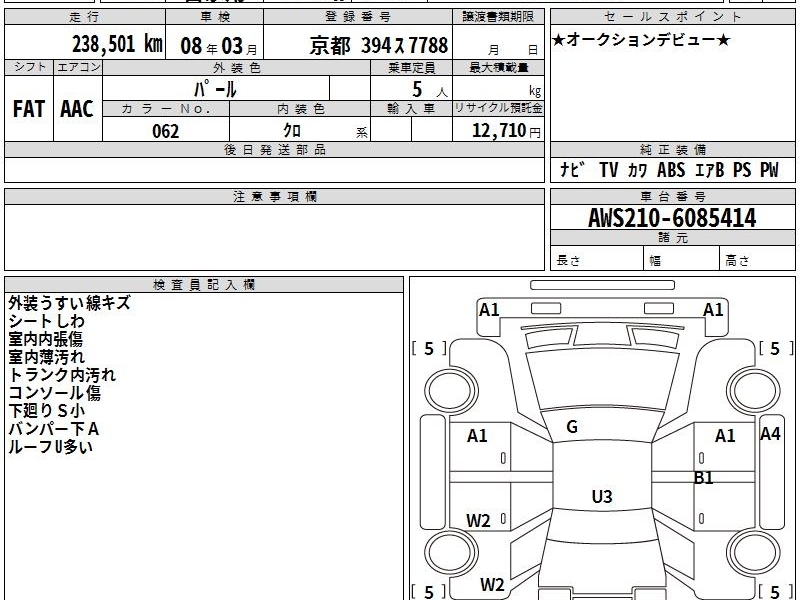Click the seating capacity 5 人

pos(429,90)
